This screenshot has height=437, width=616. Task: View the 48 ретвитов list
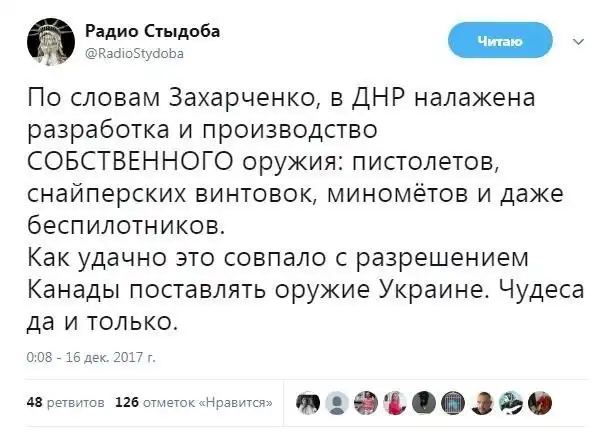coord(64,402)
